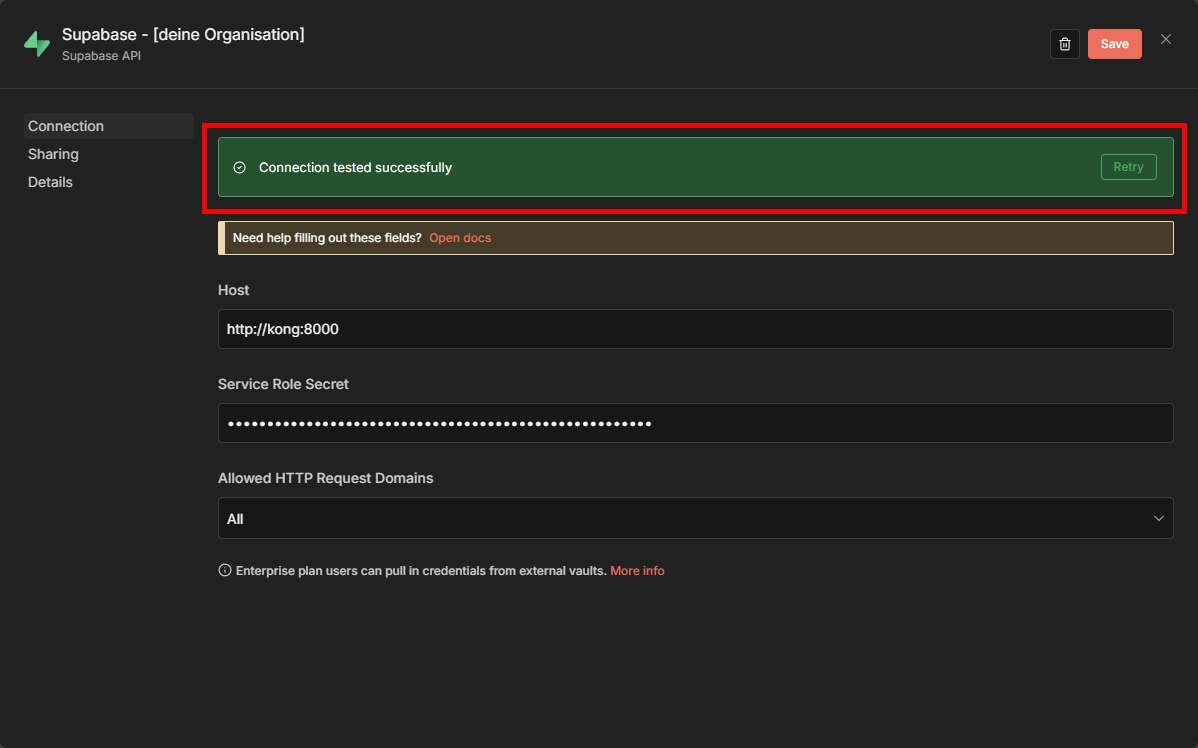Follow the More info link

[x=637, y=571]
